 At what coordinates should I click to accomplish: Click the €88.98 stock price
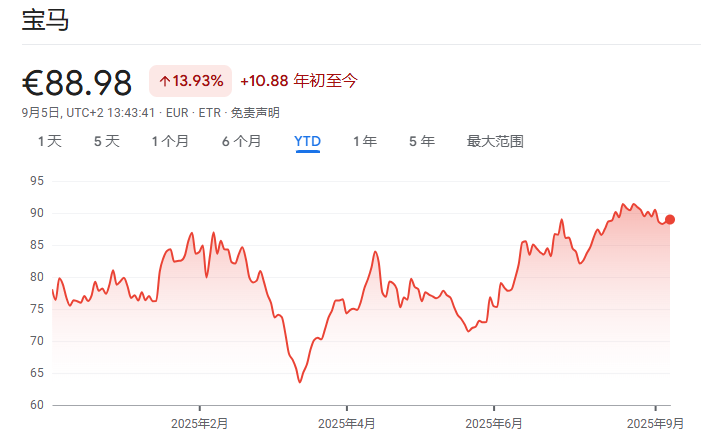coord(77,83)
